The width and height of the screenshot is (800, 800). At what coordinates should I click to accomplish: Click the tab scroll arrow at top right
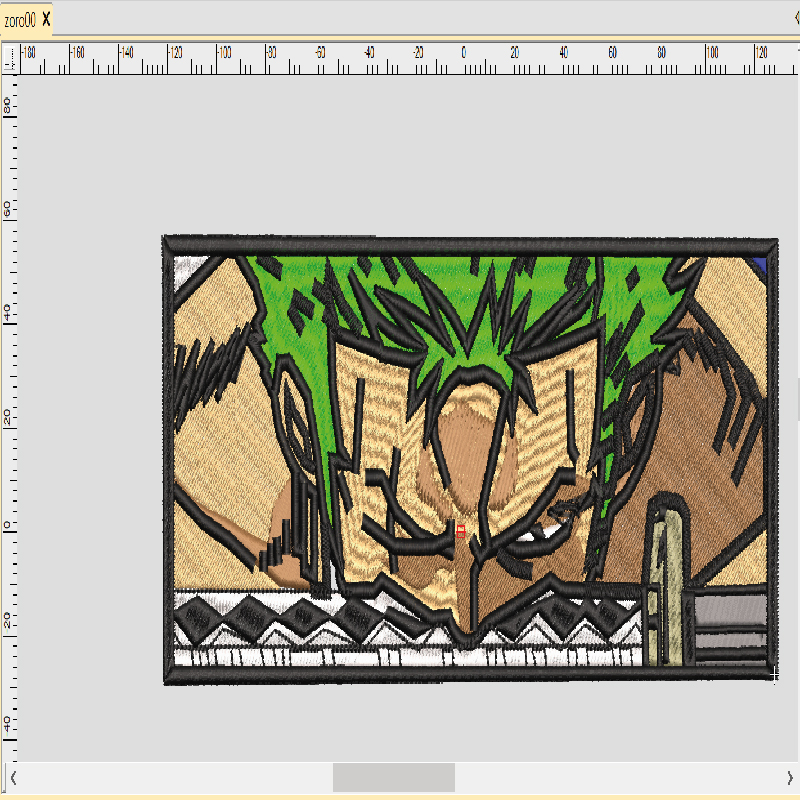796,18
